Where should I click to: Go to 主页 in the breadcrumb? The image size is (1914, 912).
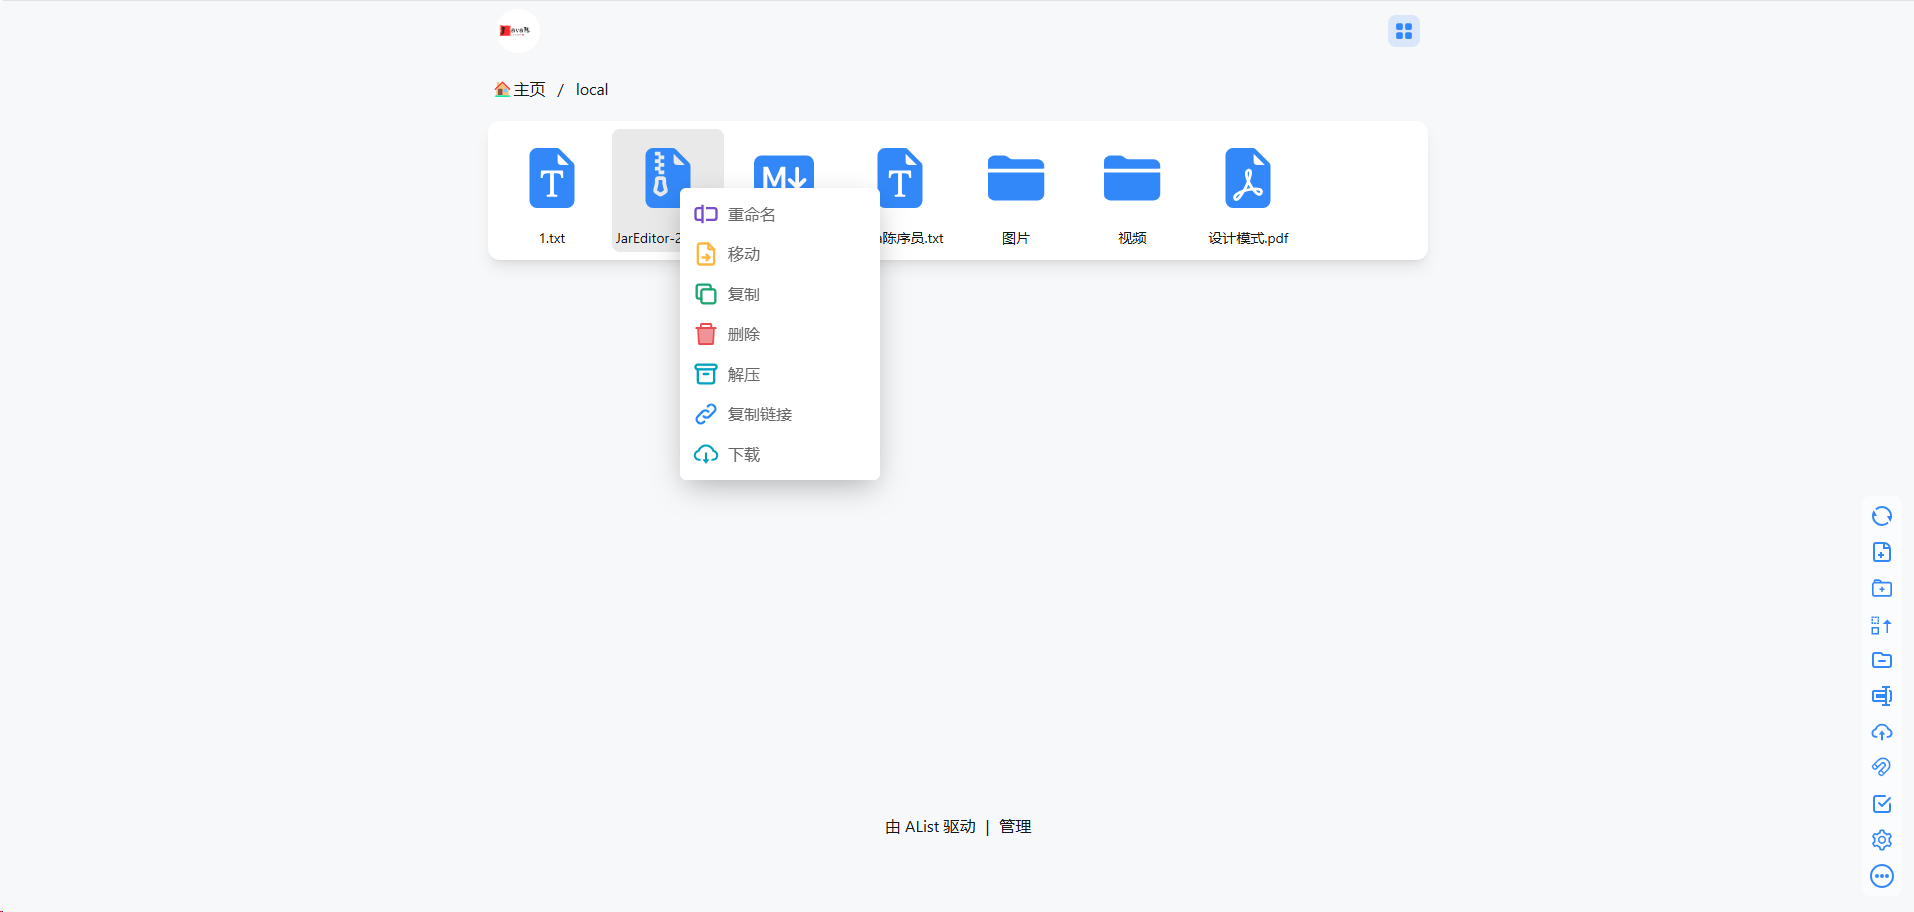[x=520, y=89]
